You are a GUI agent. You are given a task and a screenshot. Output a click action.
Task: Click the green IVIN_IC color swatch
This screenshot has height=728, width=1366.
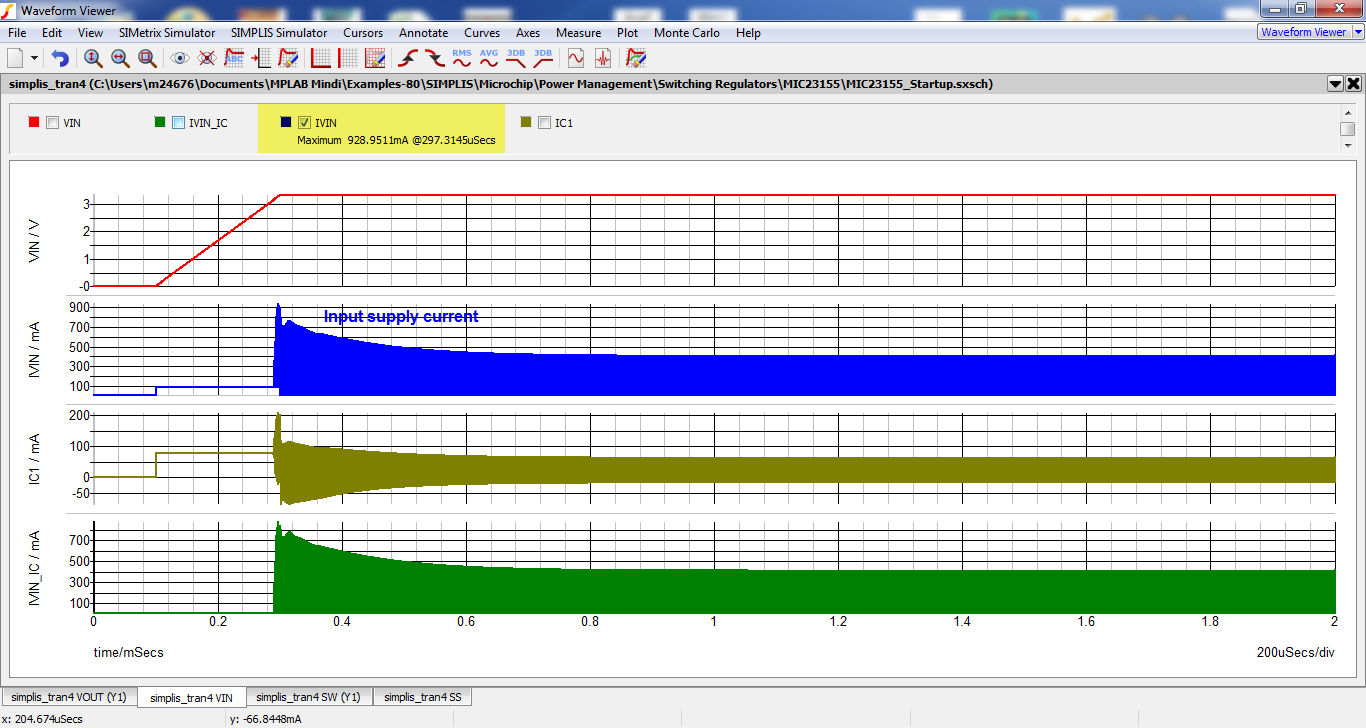tap(160, 122)
